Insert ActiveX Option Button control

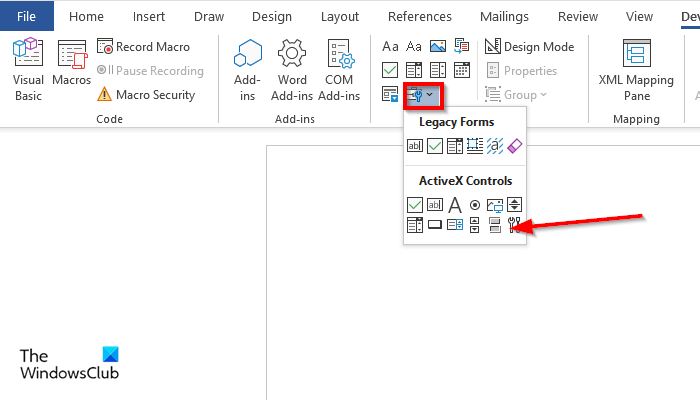(475, 205)
